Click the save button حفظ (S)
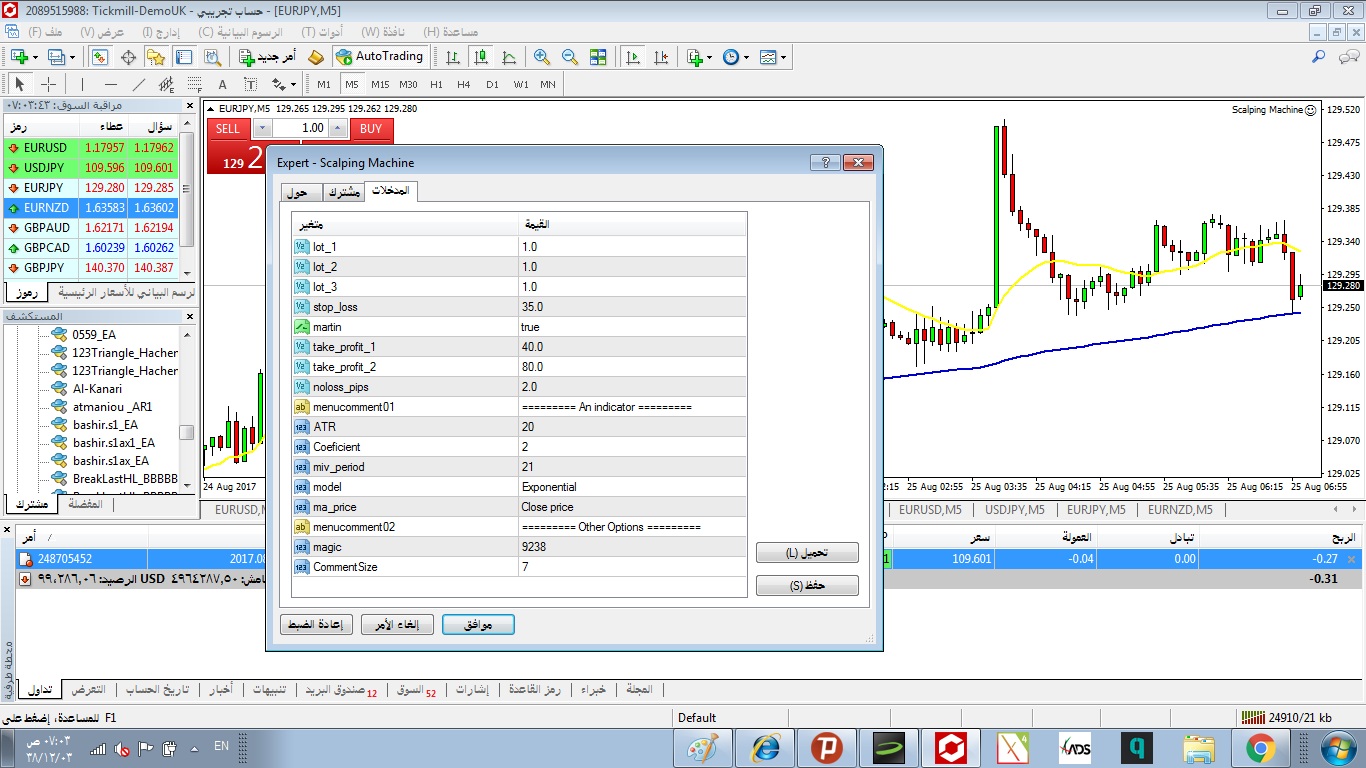 tap(807, 586)
